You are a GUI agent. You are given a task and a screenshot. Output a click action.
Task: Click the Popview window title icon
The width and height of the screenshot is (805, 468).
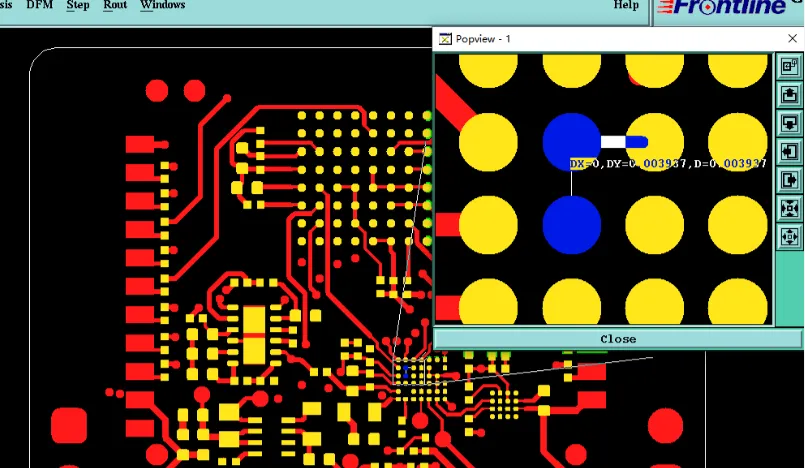[x=445, y=39]
